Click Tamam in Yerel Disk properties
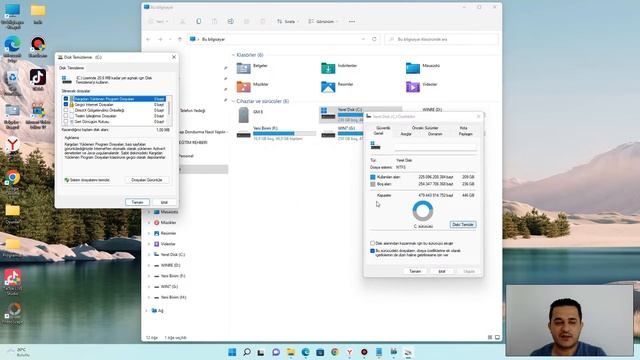 415,271
